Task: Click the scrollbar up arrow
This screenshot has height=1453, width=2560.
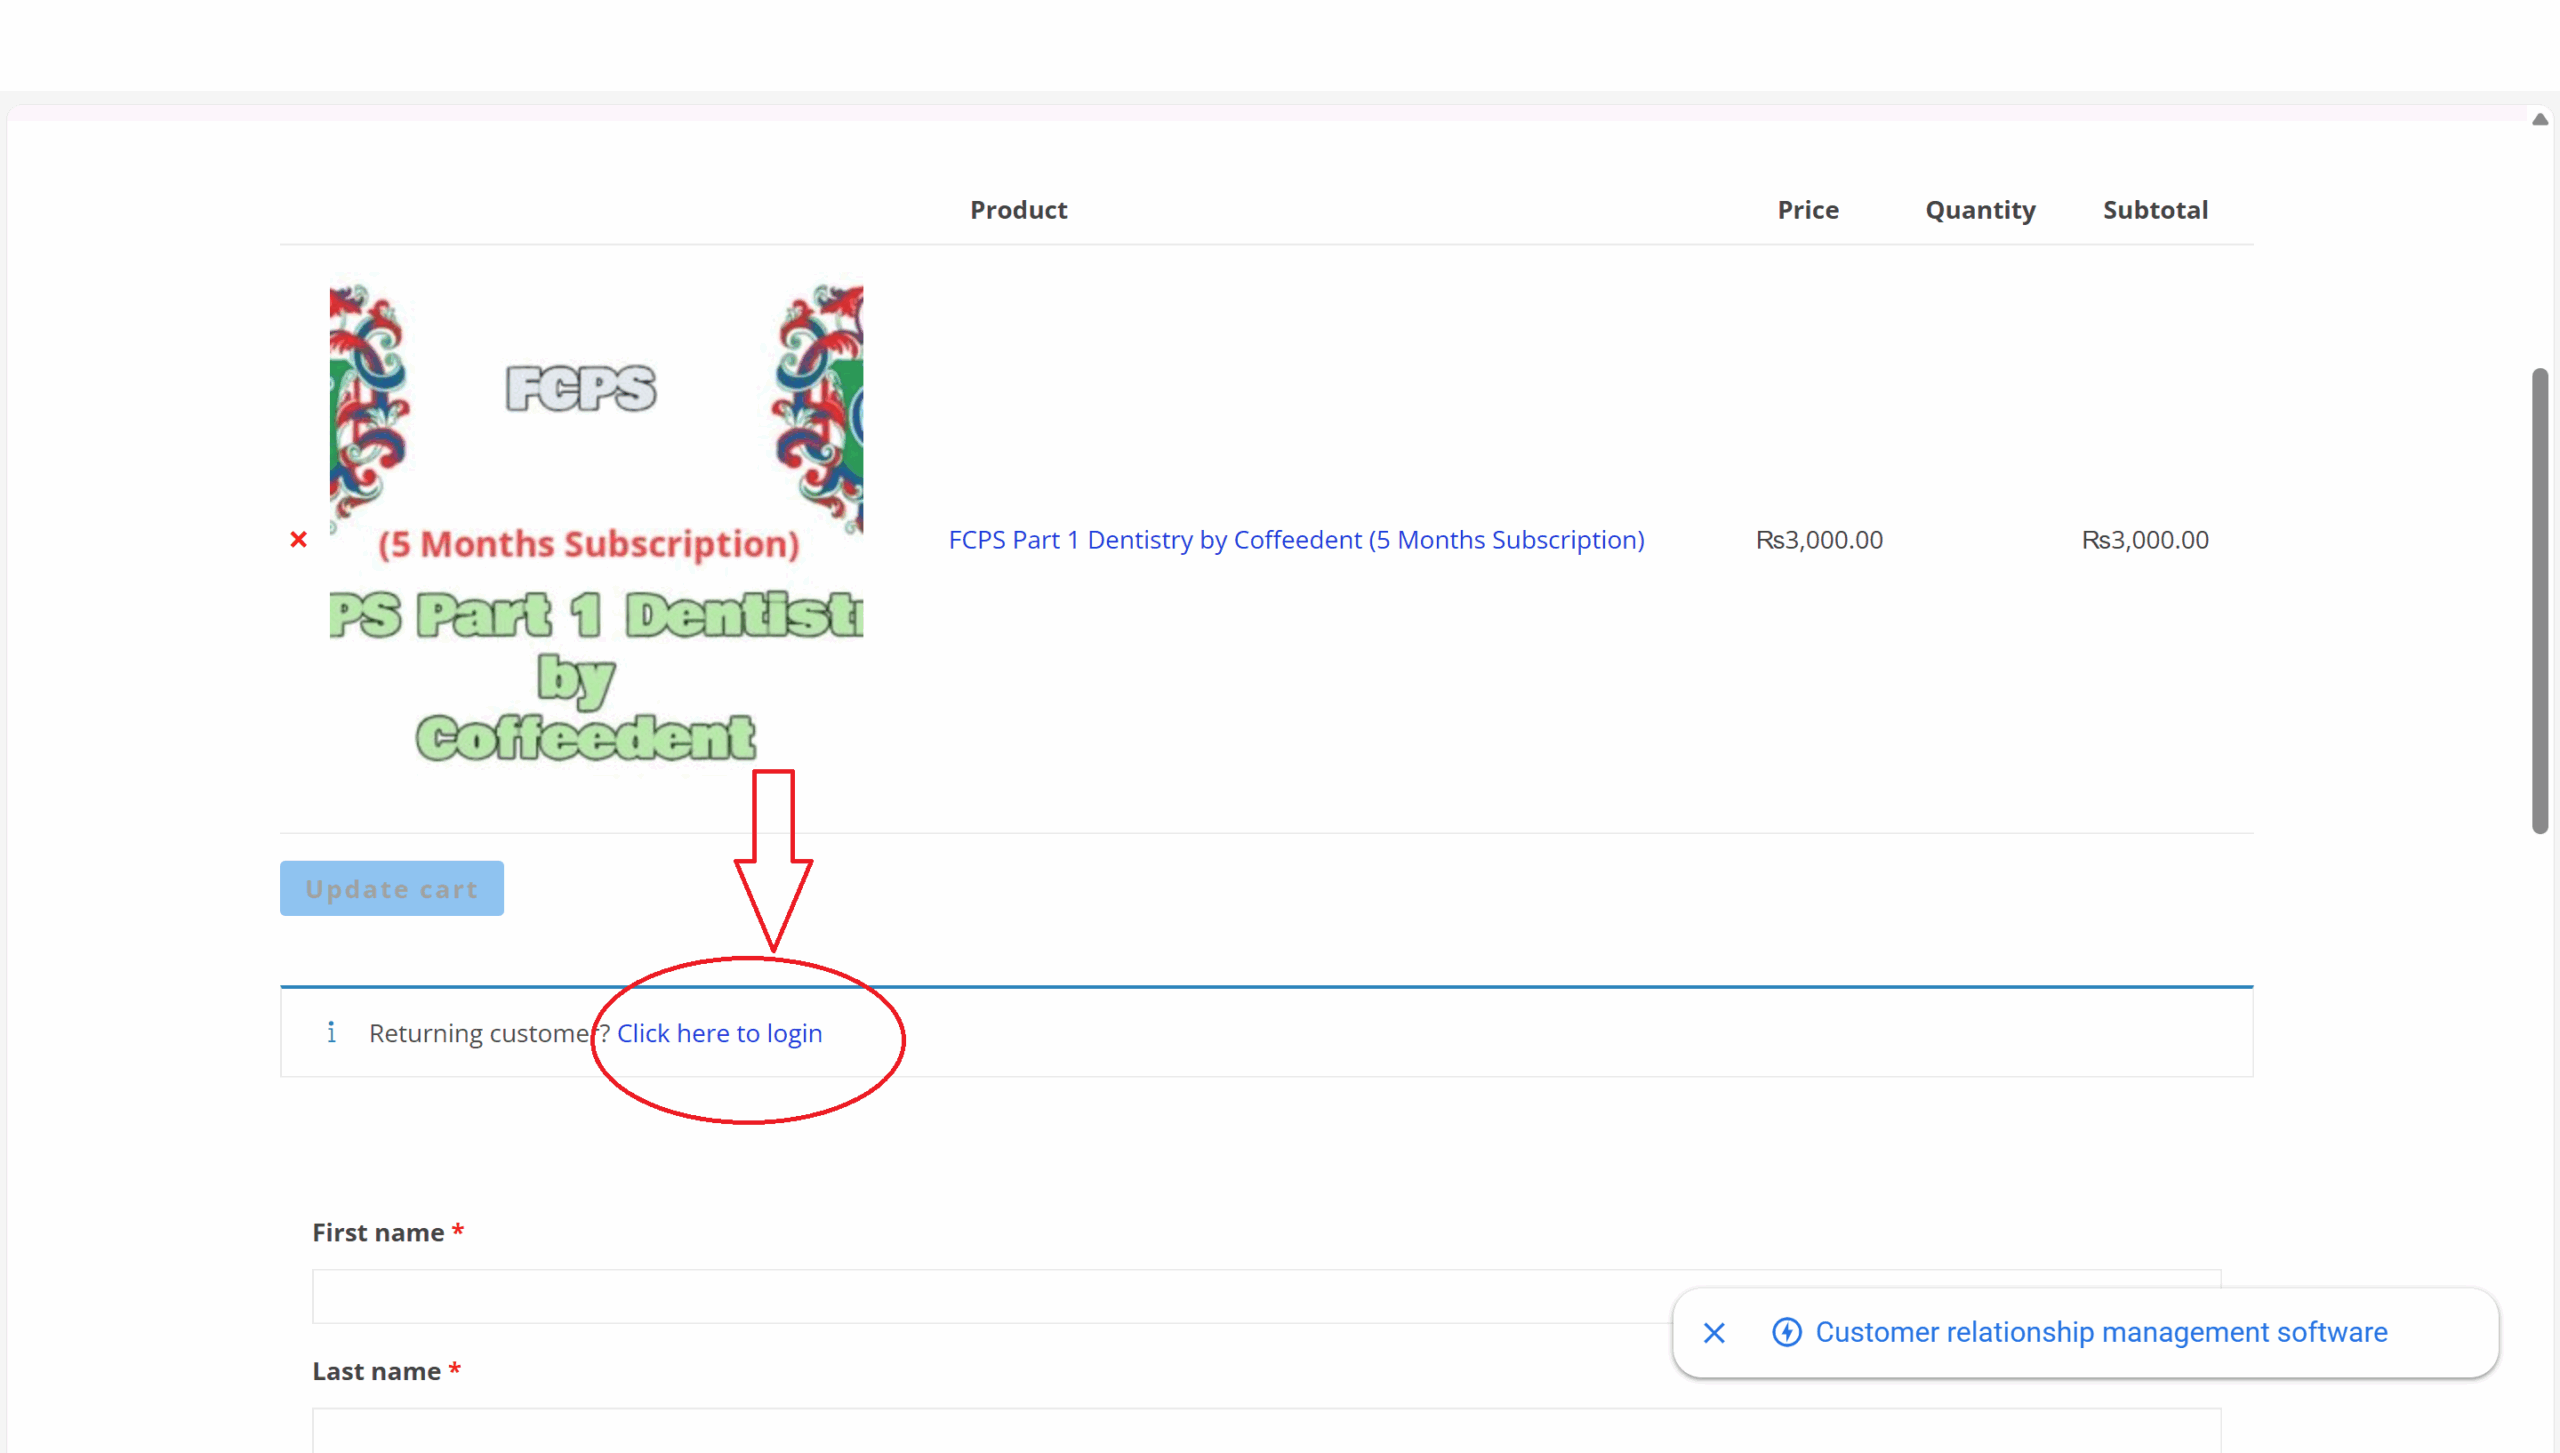Action: click(x=2539, y=119)
